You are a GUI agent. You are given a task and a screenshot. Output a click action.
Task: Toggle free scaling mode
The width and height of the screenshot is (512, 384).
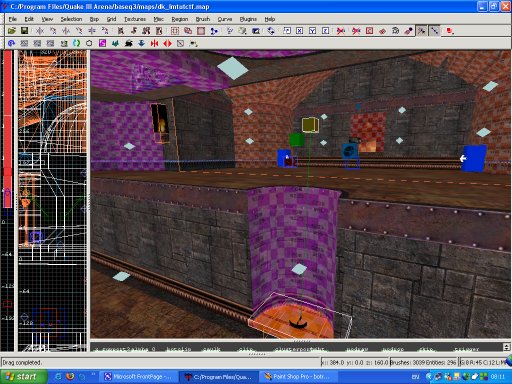pos(287,31)
